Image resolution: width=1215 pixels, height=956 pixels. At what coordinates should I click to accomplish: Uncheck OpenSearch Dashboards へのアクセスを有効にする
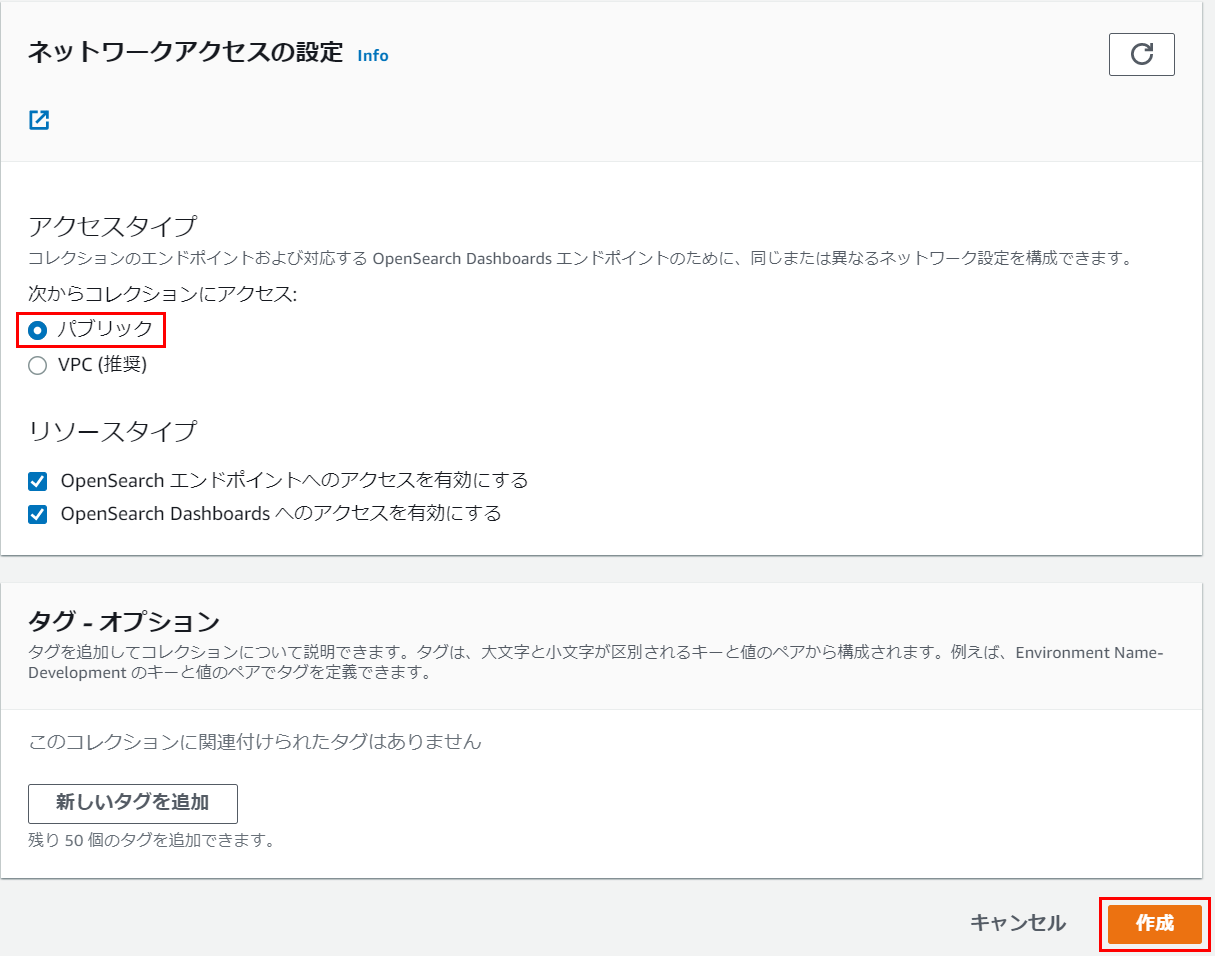tap(37, 513)
